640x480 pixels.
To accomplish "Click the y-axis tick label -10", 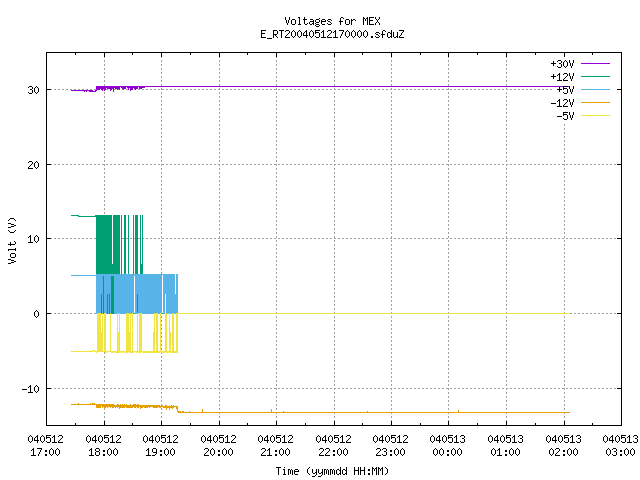I will [x=31, y=389].
